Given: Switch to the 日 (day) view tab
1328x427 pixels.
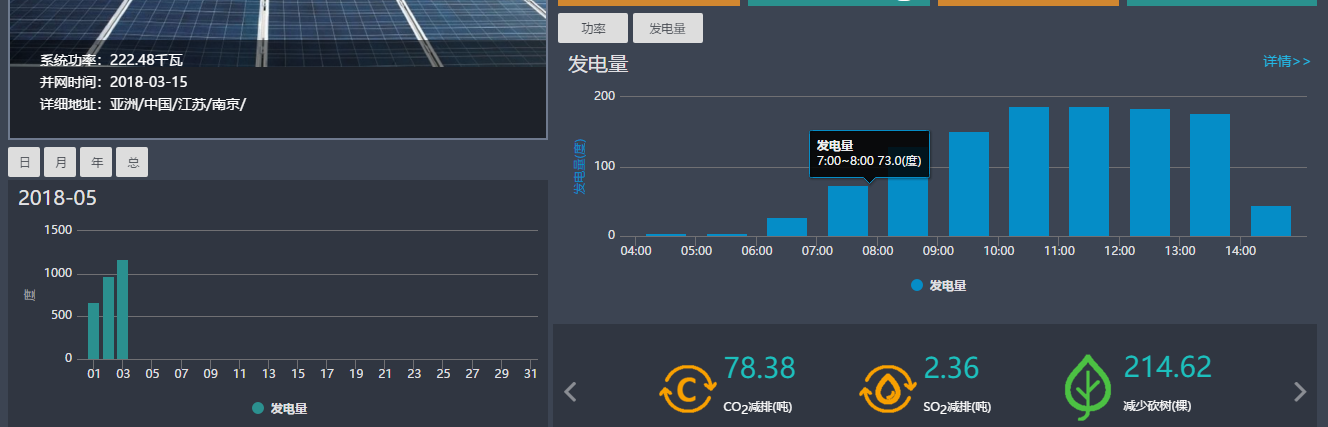Looking at the screenshot, I should tap(24, 162).
